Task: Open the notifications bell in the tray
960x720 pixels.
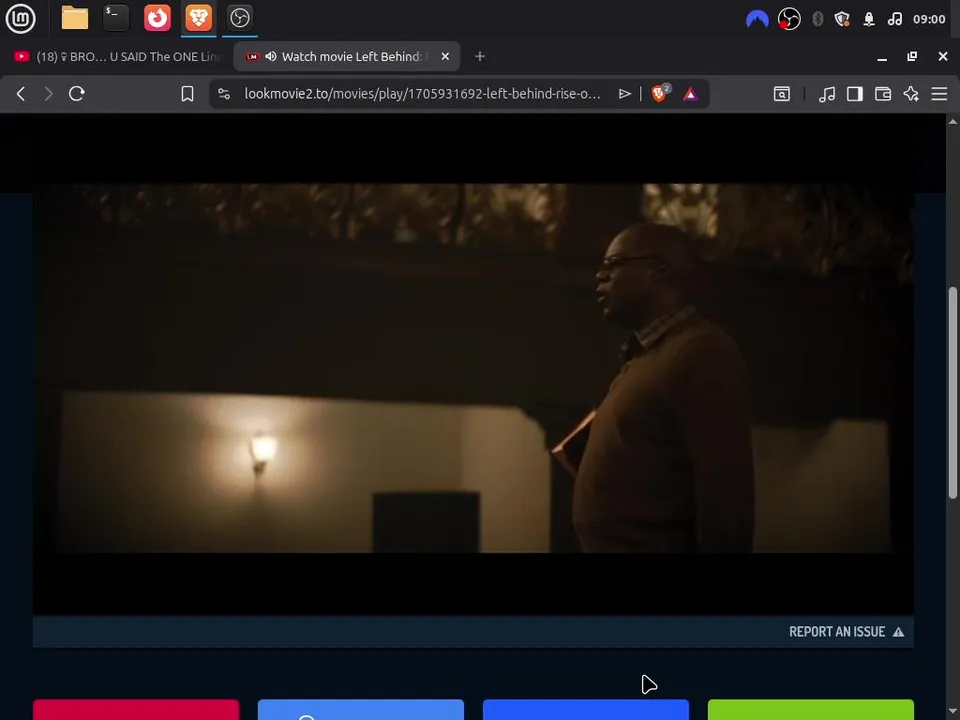Action: [869, 19]
